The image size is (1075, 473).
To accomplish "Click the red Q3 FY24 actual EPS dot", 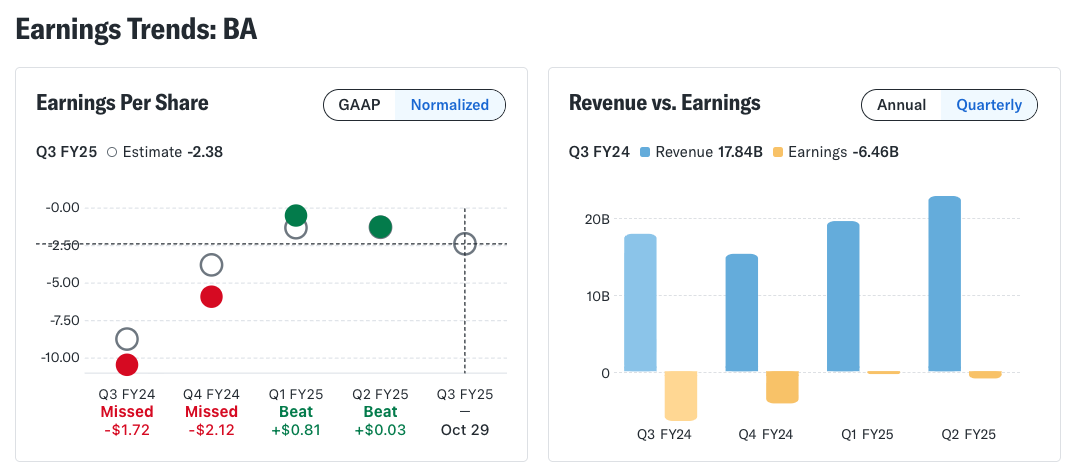I will coord(127,365).
